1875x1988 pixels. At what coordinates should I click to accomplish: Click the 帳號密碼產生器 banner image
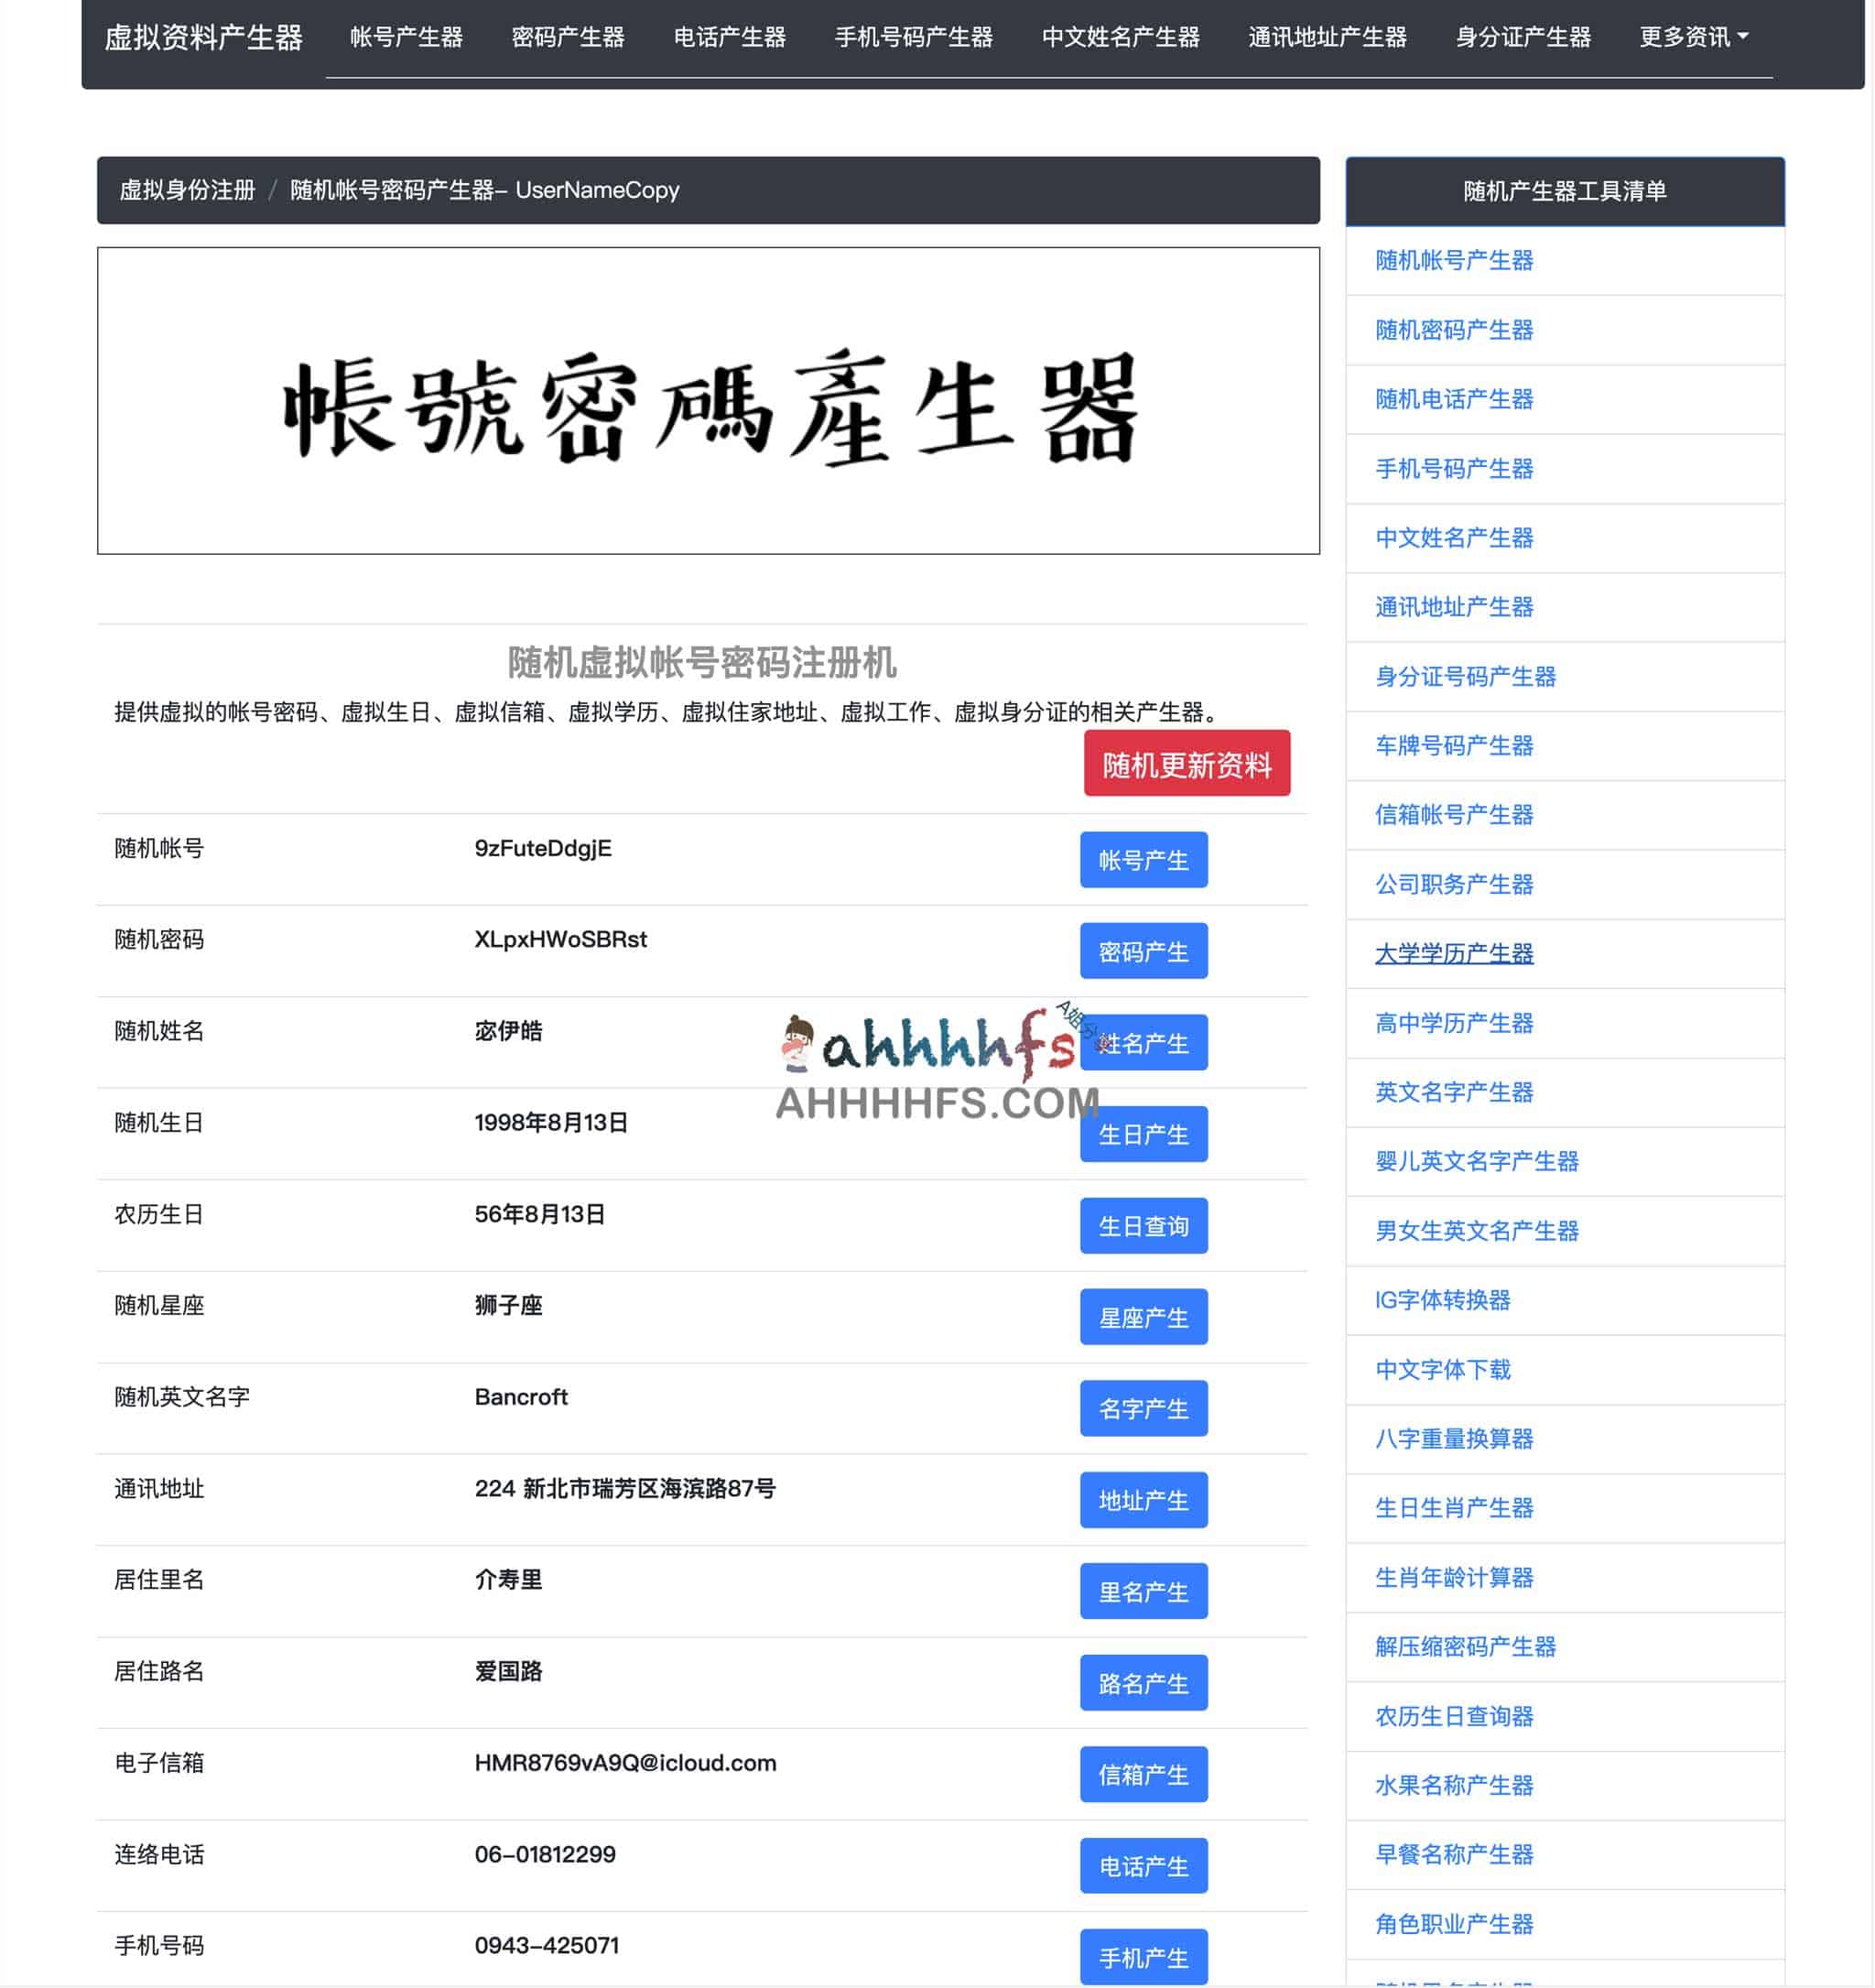pyautogui.click(x=710, y=400)
